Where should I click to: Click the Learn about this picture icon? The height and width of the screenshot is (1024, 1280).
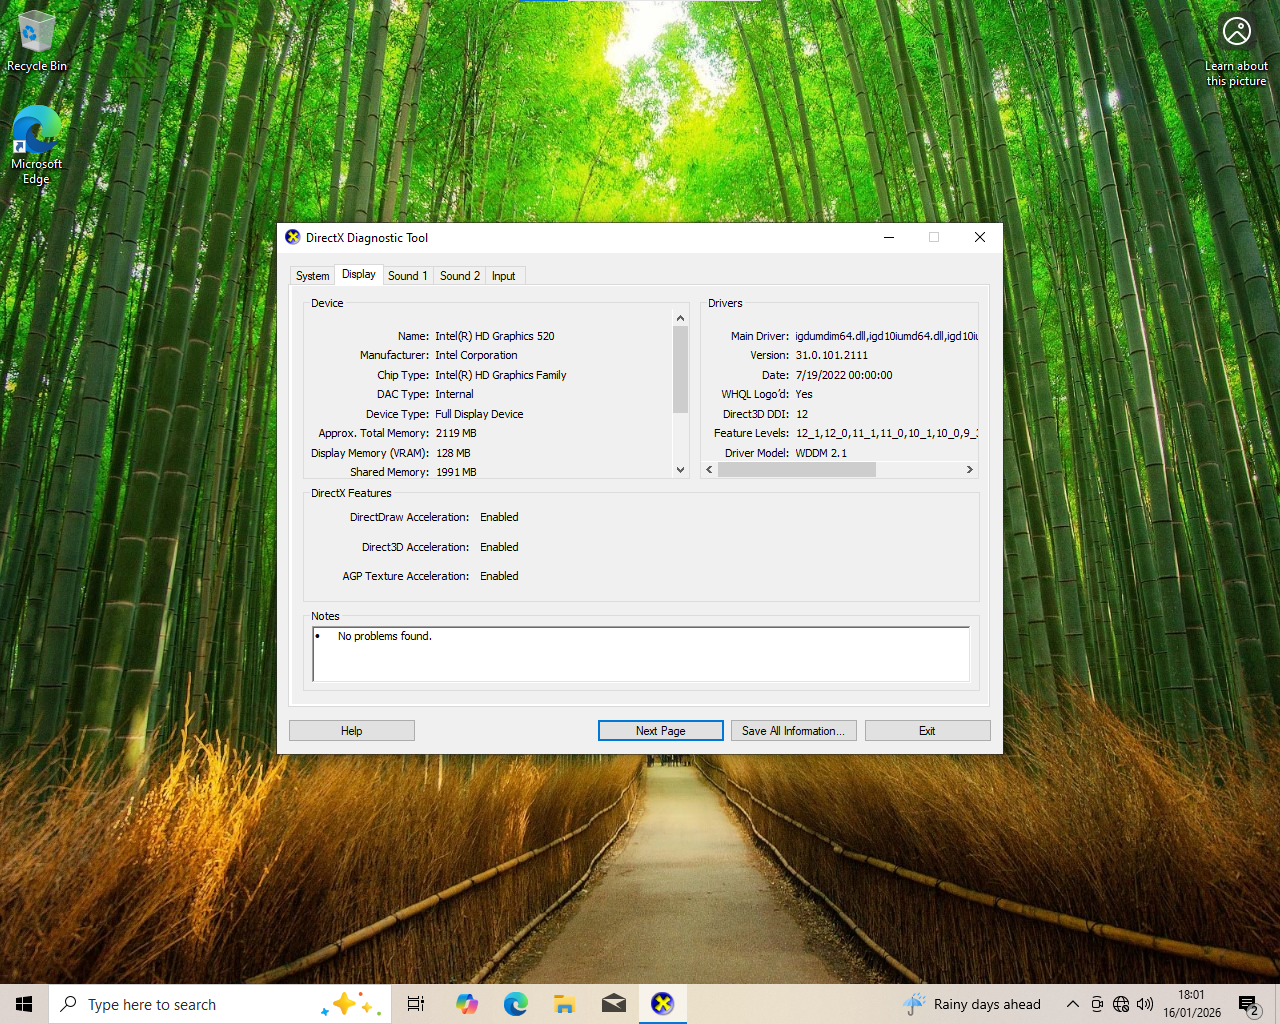1236,30
